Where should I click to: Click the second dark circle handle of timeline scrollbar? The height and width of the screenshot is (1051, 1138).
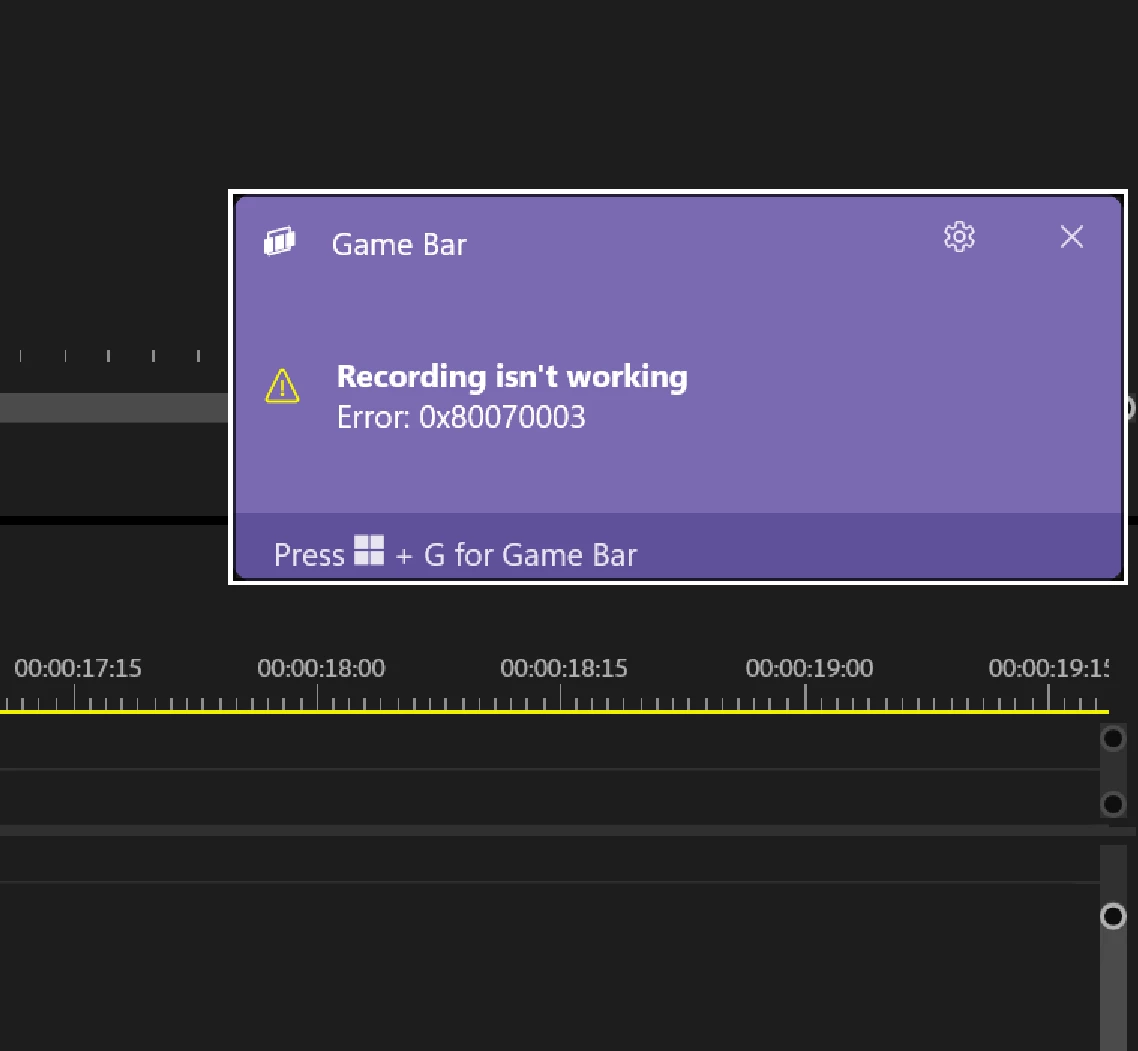[1113, 804]
